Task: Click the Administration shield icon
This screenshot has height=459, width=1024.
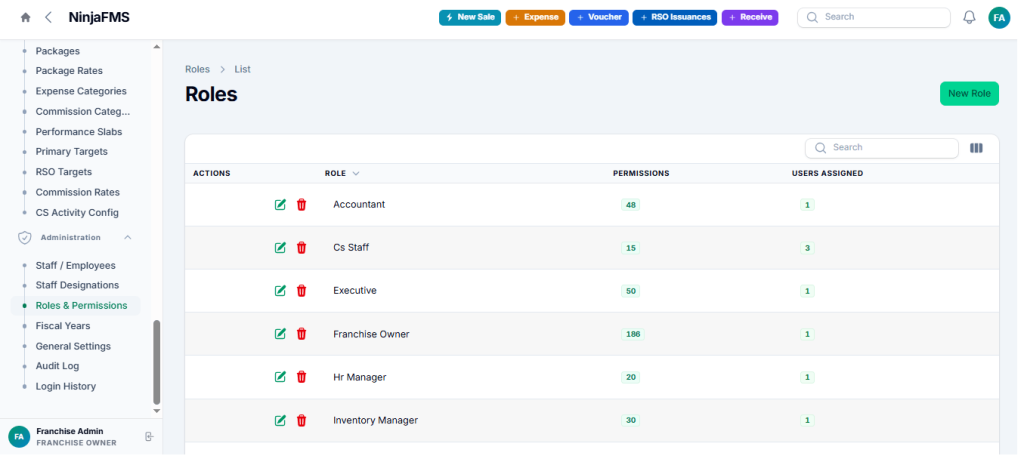Action: (x=25, y=238)
